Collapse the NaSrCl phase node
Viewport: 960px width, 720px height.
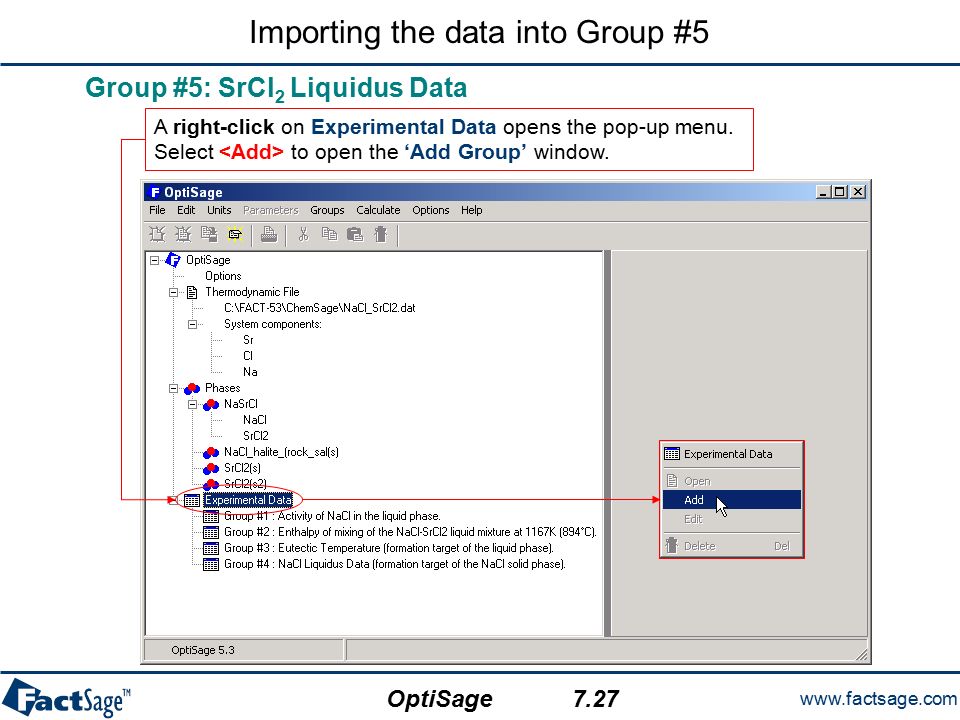[192, 405]
